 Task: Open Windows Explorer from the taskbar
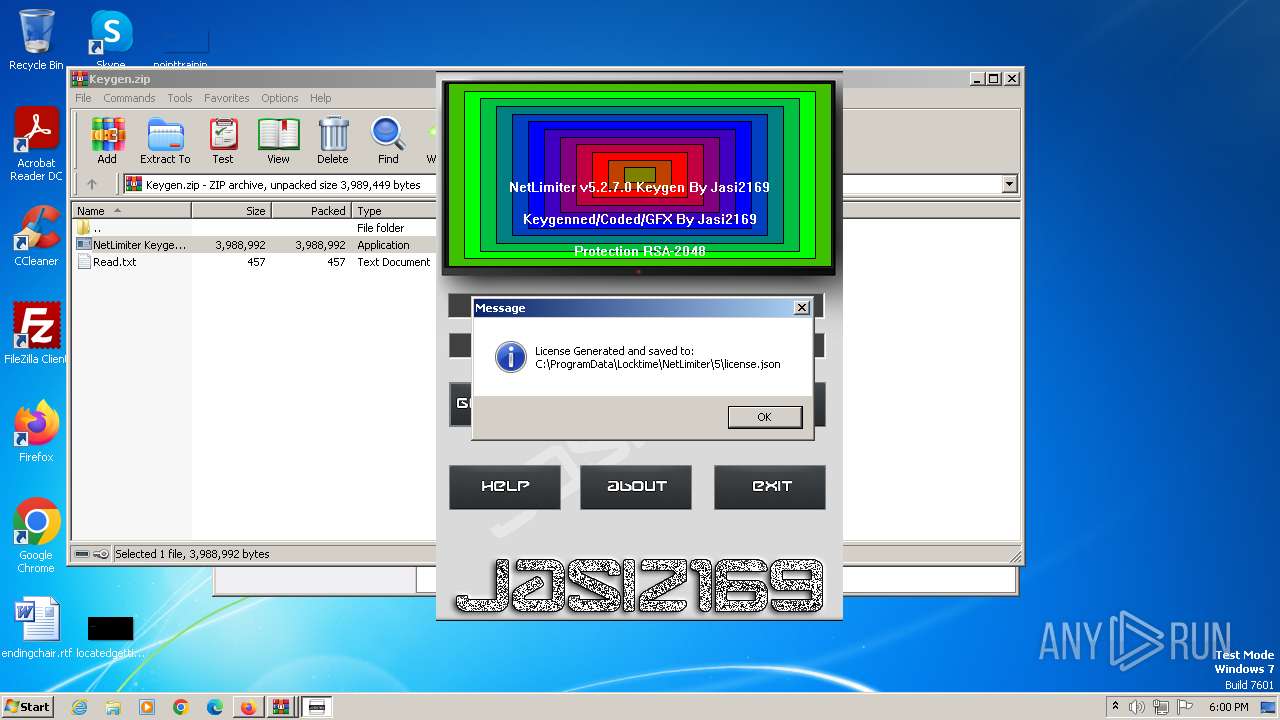(113, 707)
